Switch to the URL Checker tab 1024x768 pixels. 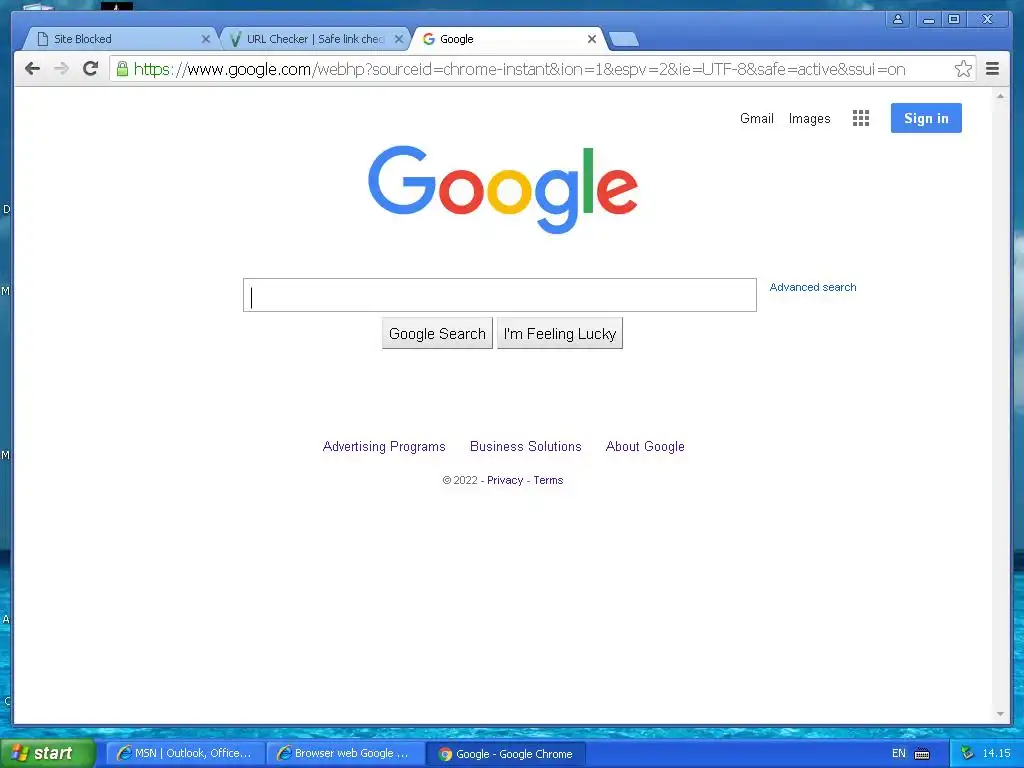[313, 39]
